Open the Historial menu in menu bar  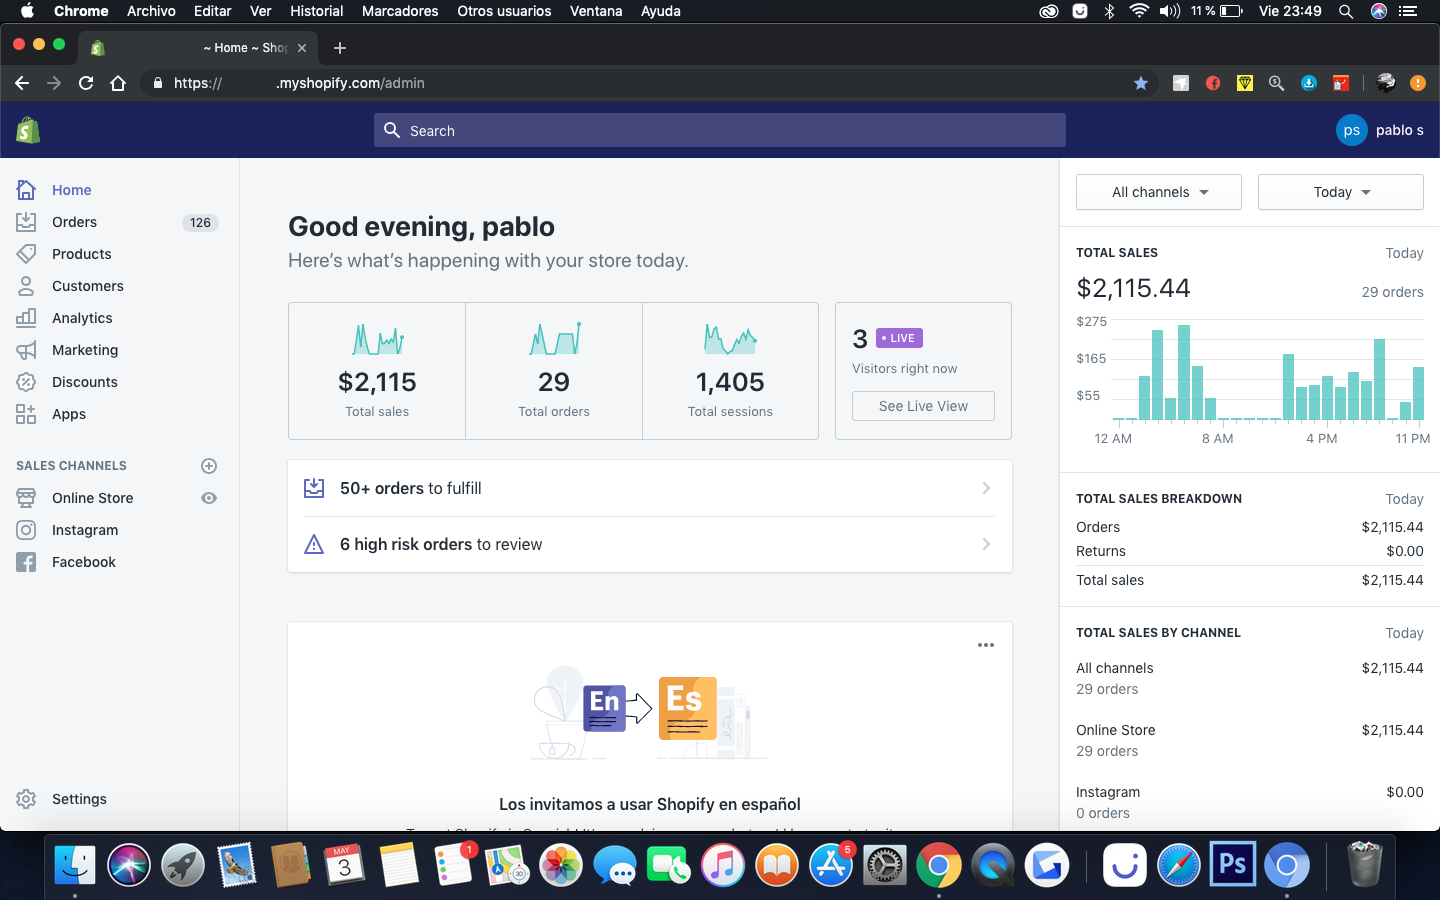coord(316,11)
